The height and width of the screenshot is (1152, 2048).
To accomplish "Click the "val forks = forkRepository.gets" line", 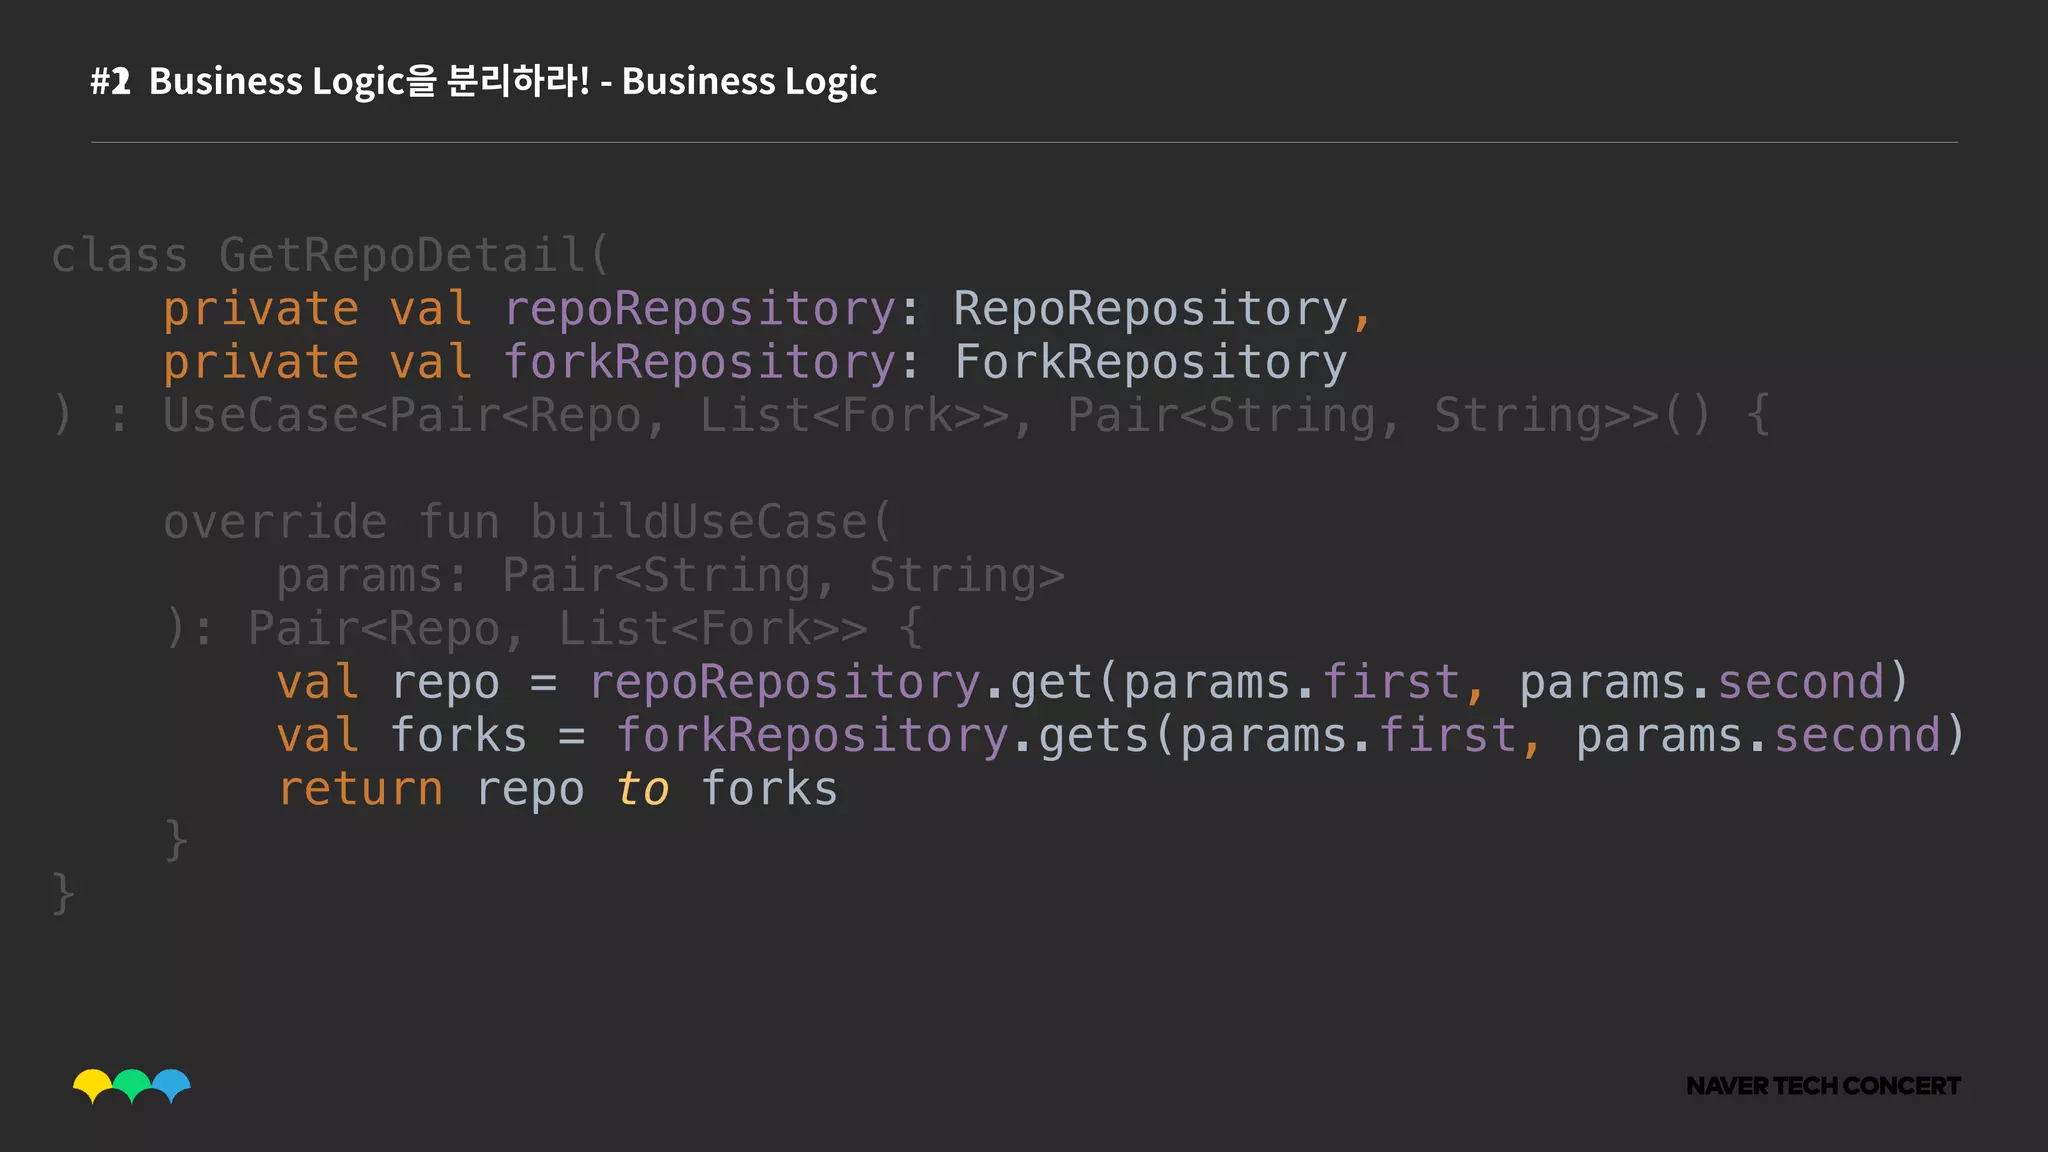I will [1121, 735].
